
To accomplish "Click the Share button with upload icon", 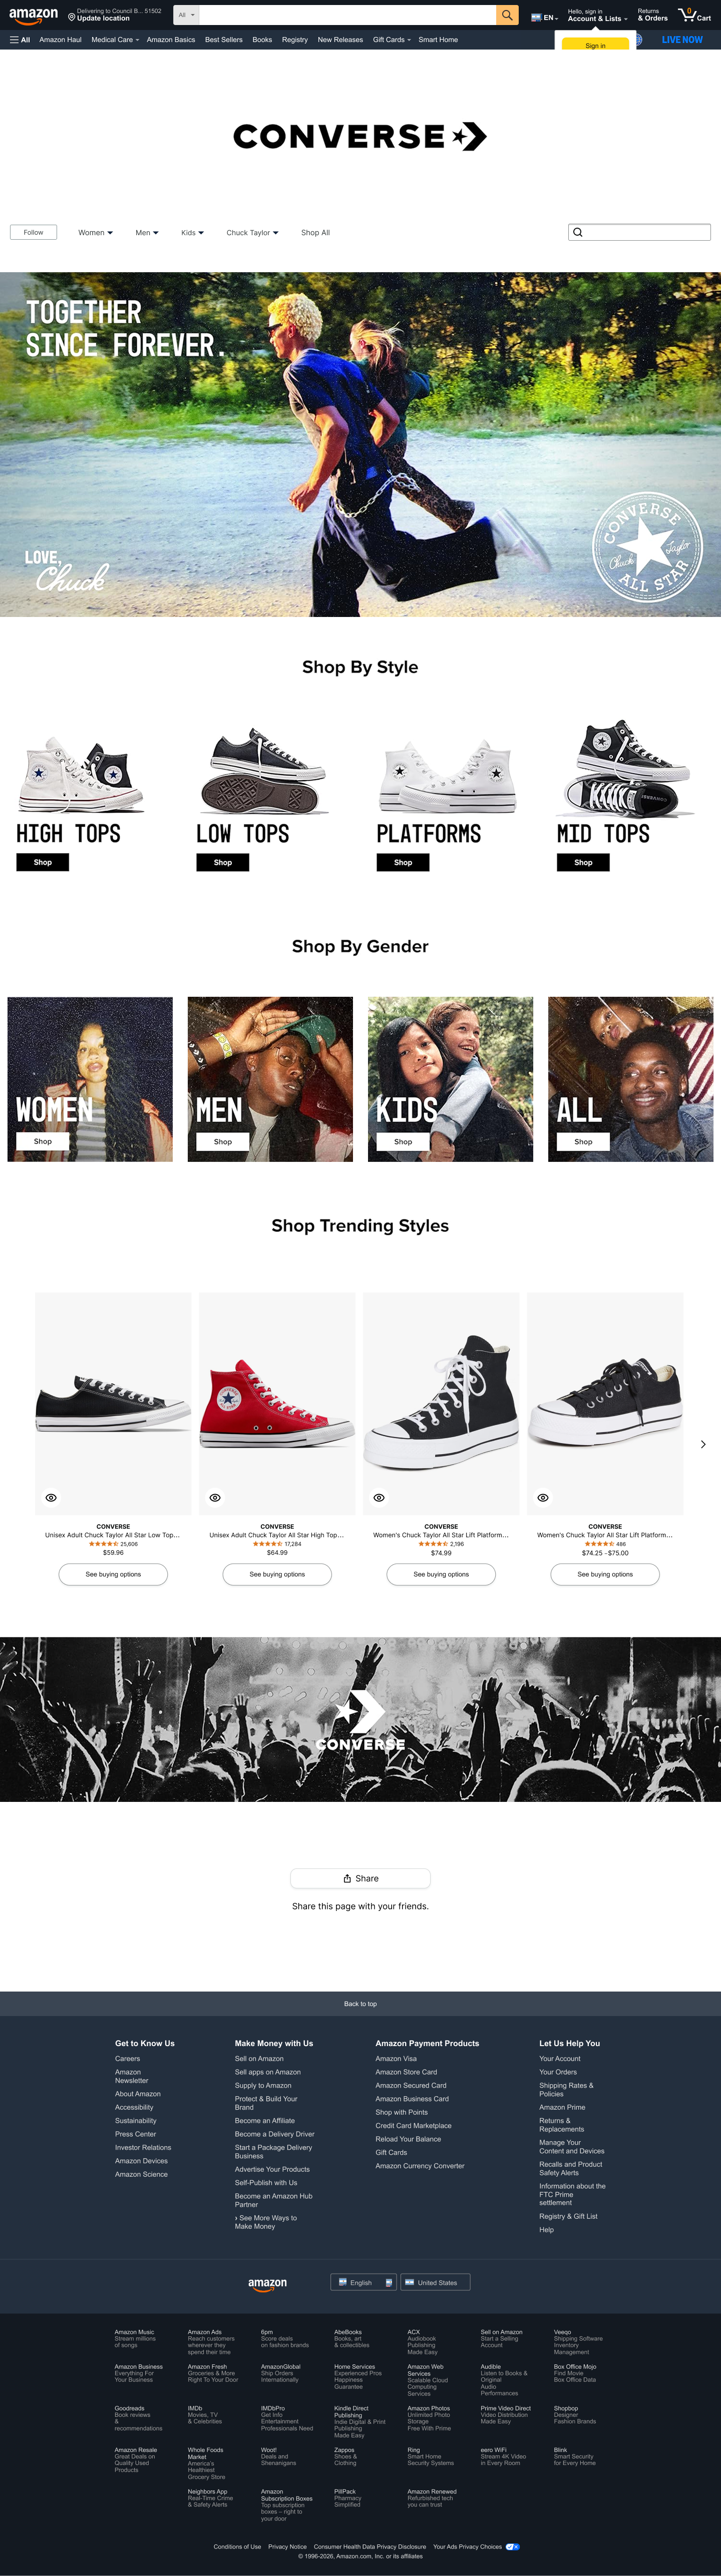I will point(360,1878).
